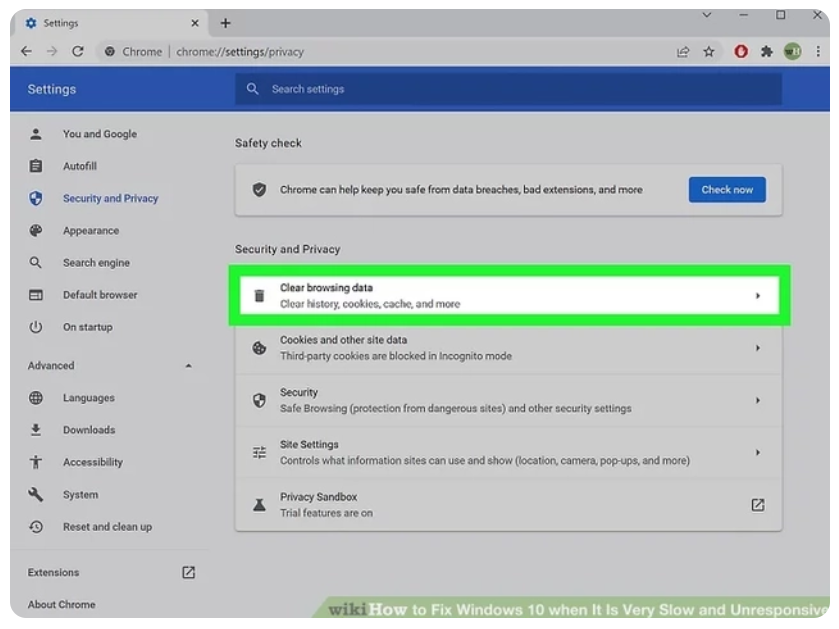839x629 pixels.
Task: Open the Extensions puzzle piece icon
Action: pos(767,52)
